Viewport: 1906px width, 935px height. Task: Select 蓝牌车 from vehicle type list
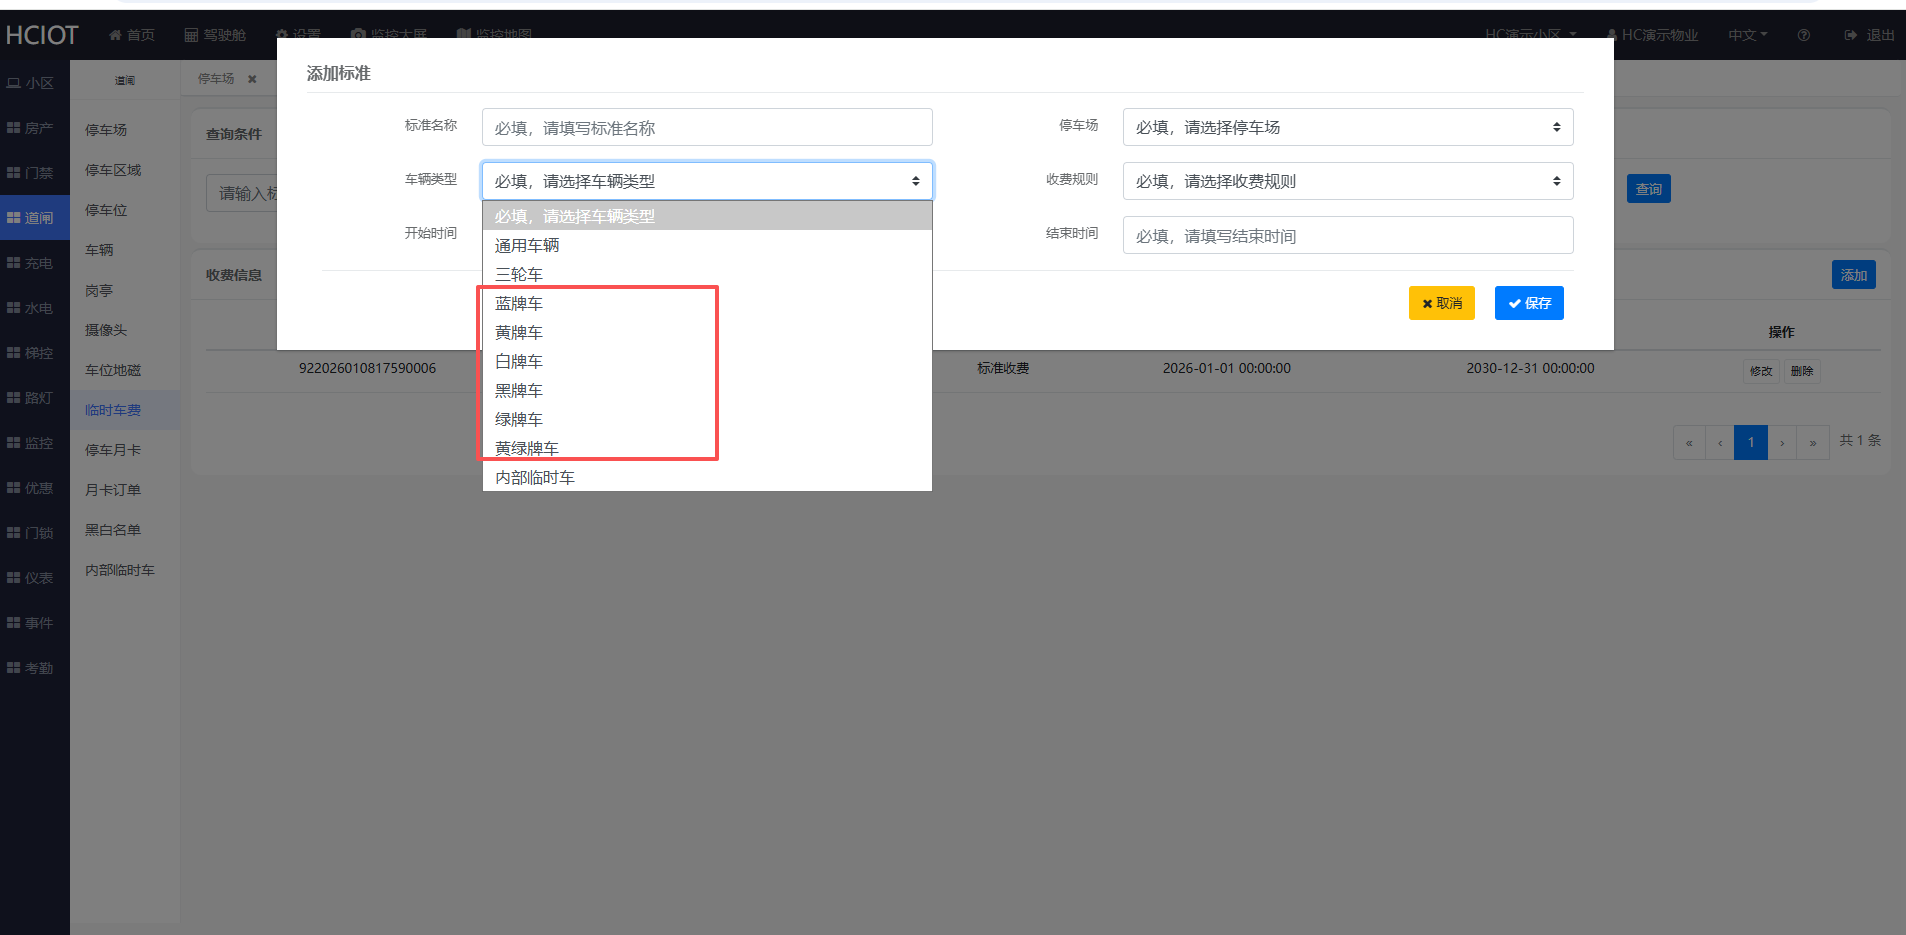[x=519, y=303]
